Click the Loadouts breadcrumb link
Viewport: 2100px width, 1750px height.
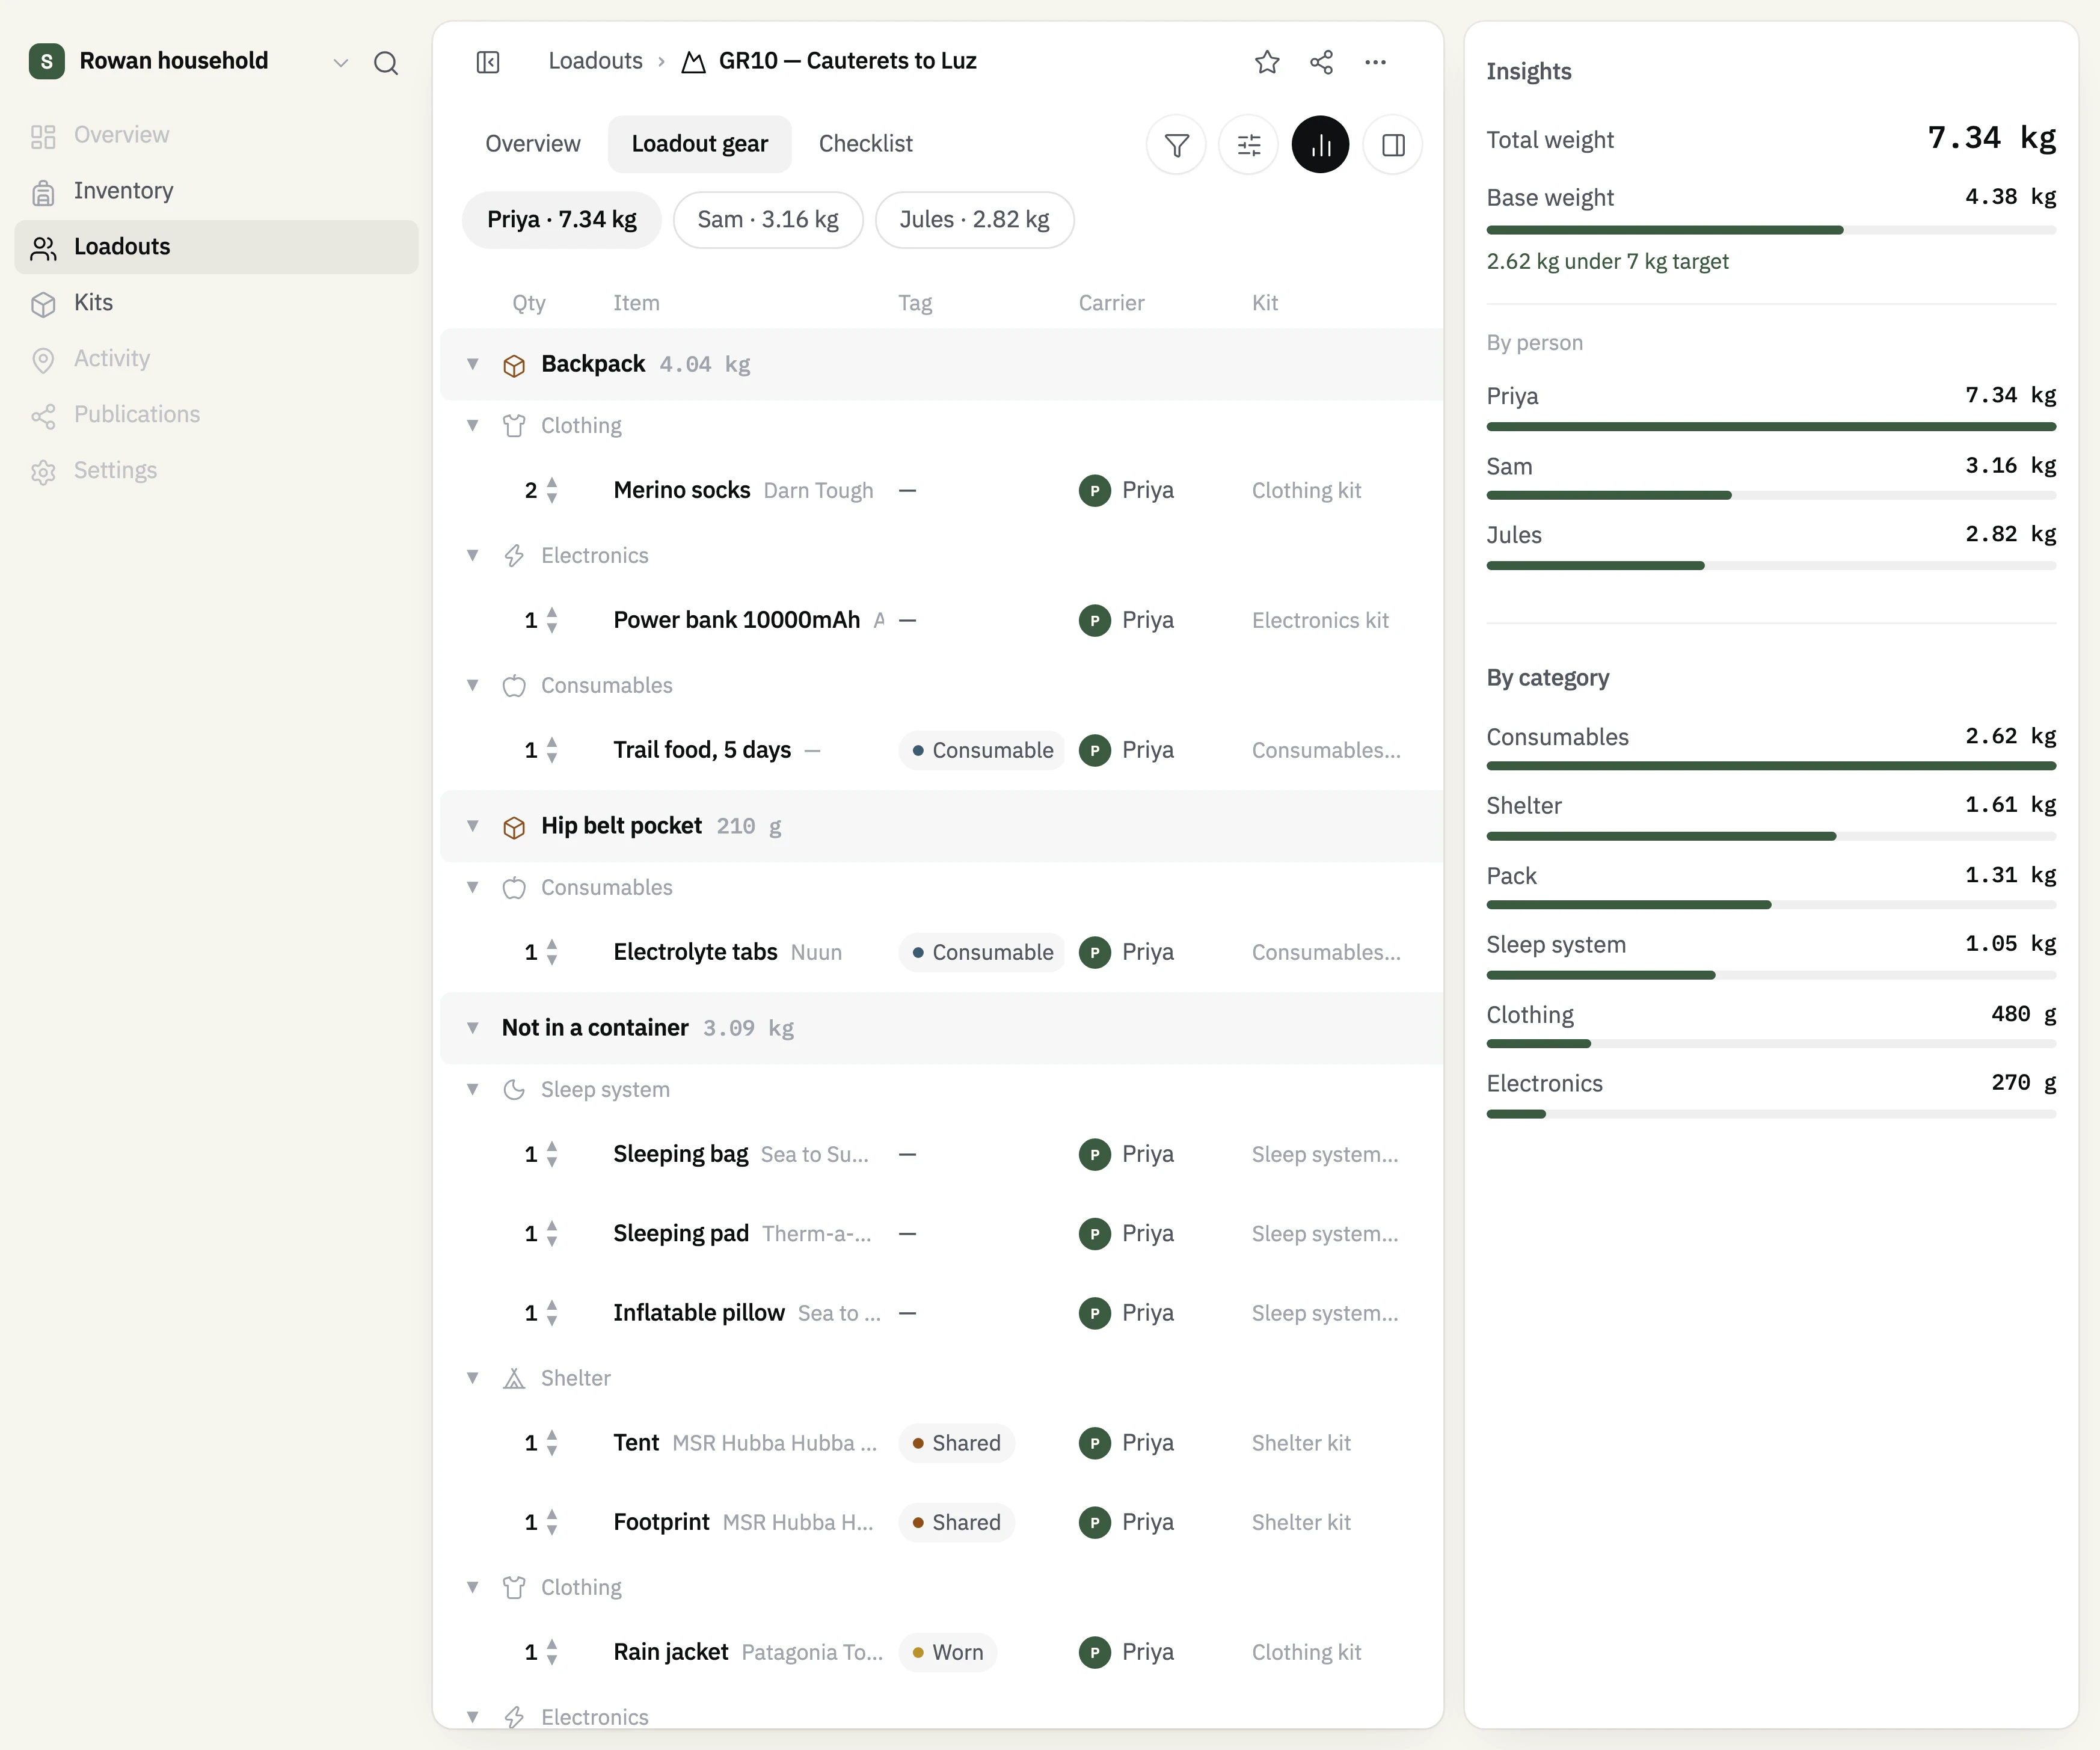[596, 61]
